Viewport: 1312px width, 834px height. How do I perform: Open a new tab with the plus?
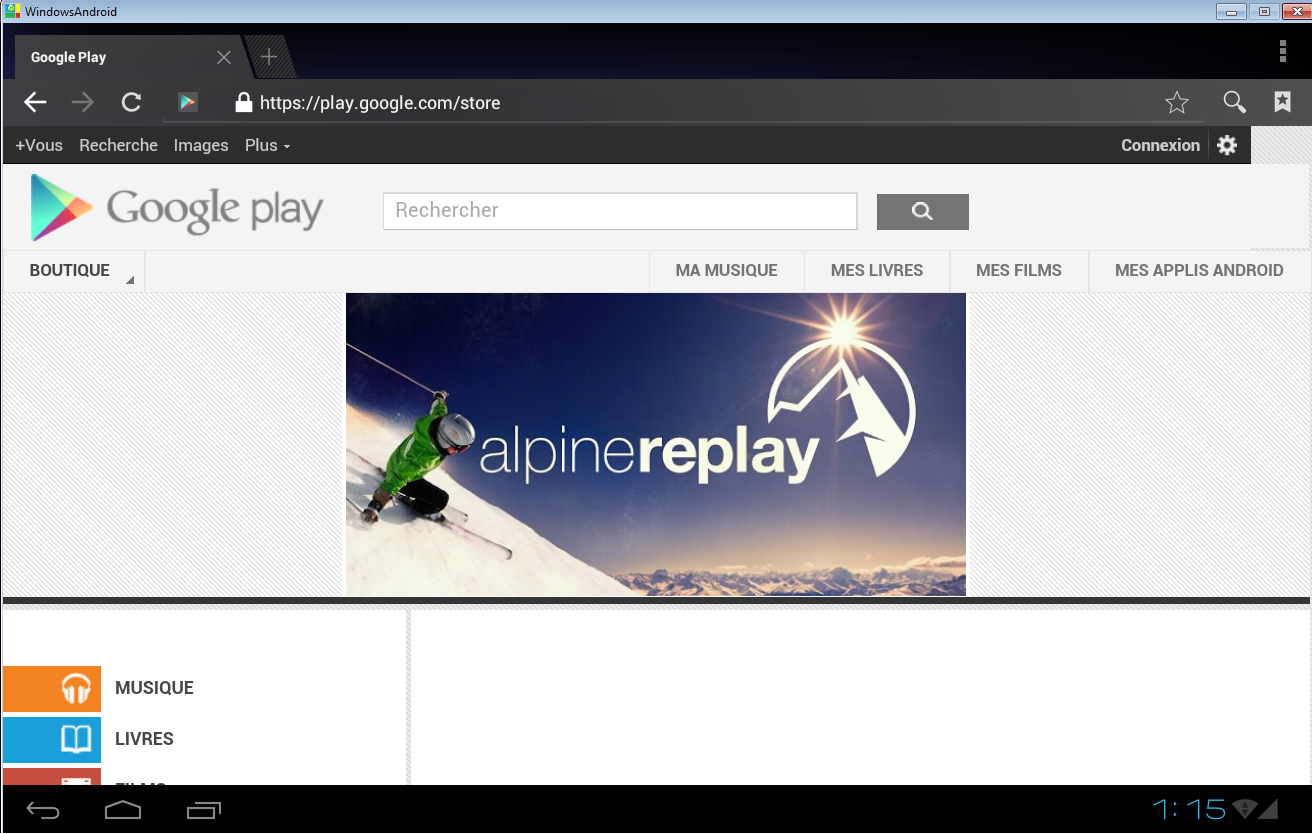point(268,57)
